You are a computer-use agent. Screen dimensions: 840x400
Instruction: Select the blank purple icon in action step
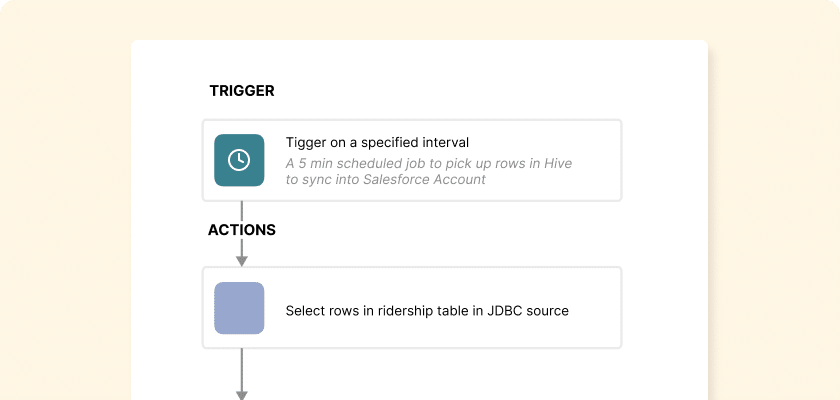tap(239, 308)
